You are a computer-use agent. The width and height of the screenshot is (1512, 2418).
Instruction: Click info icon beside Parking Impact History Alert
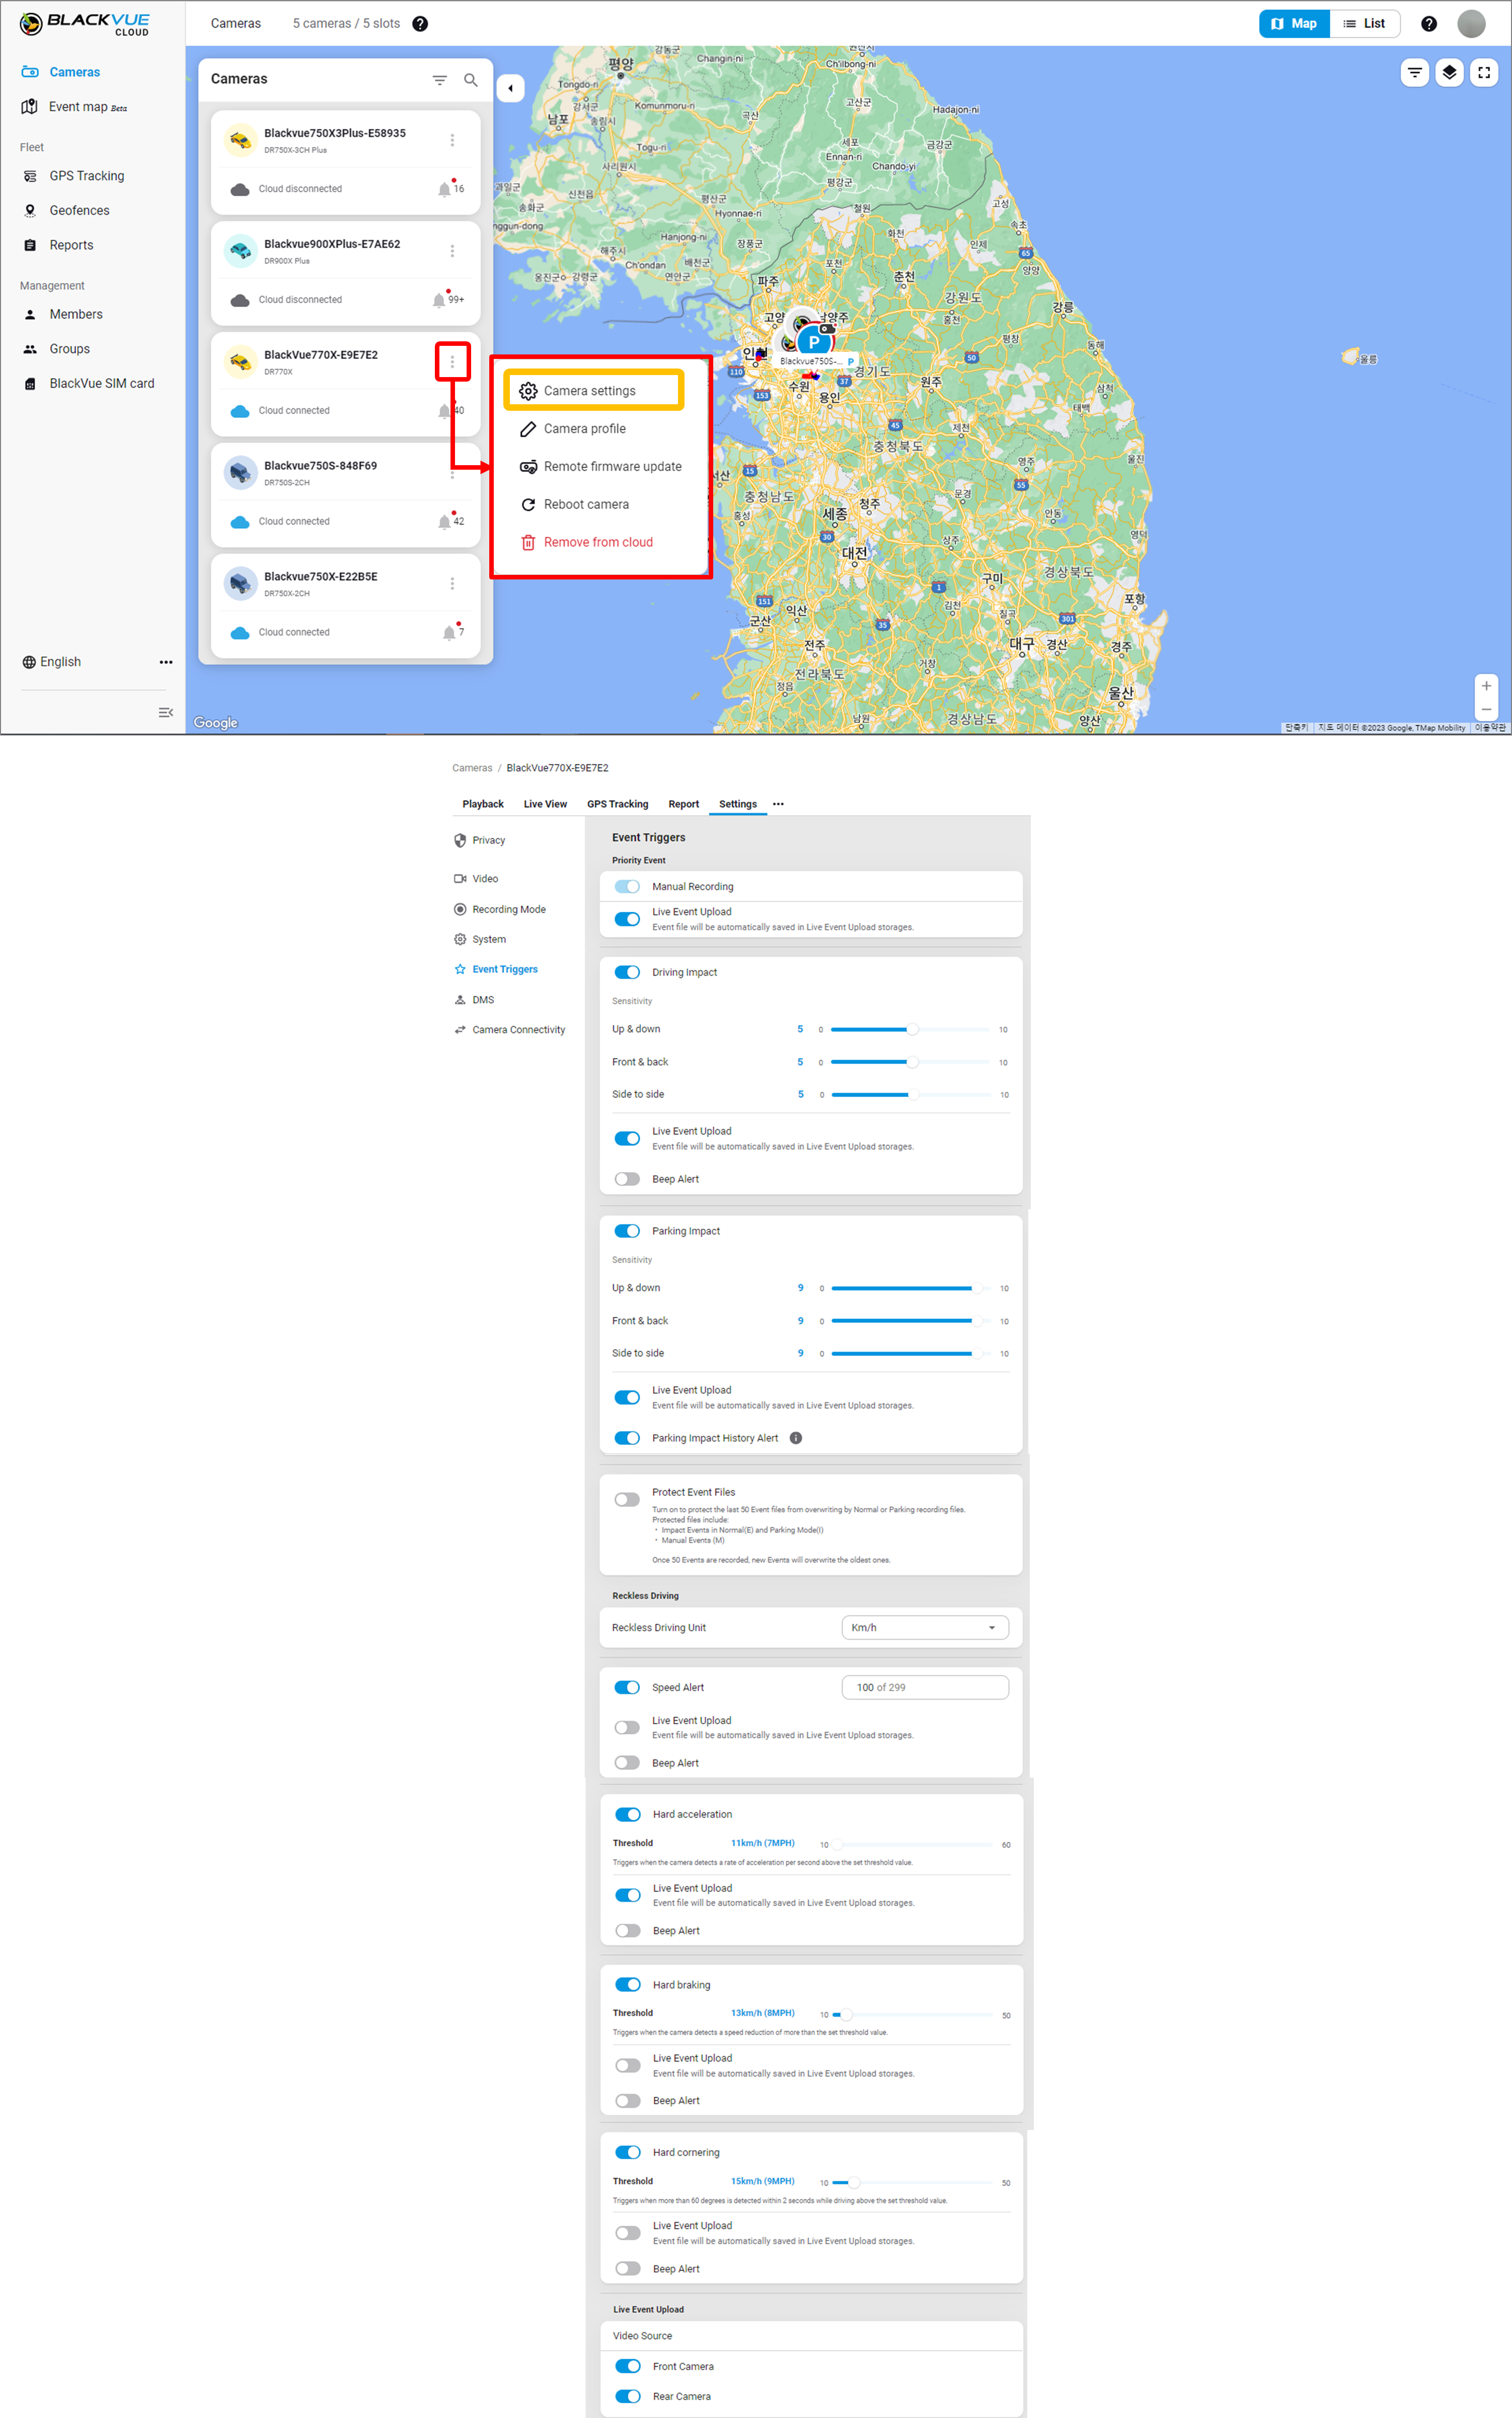tap(796, 1438)
